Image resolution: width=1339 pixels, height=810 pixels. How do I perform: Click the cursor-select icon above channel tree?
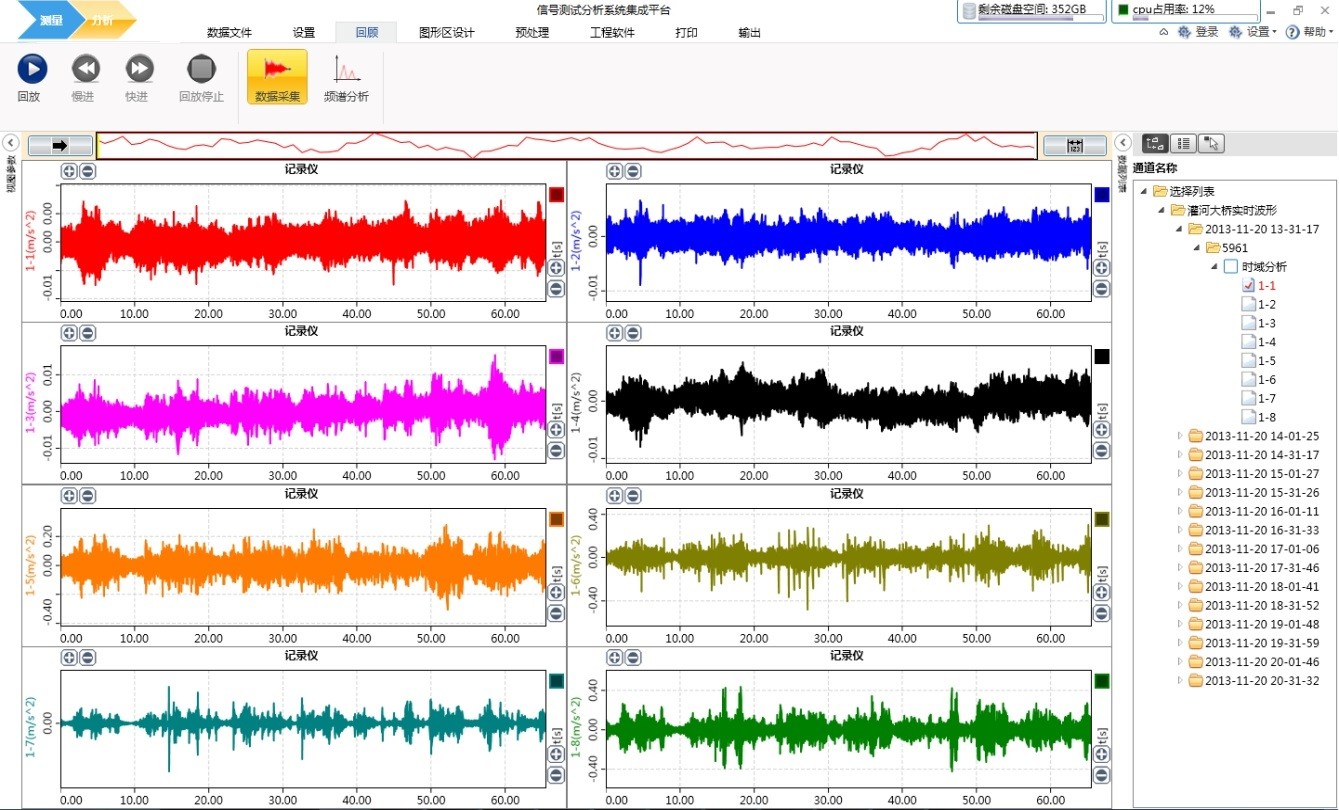pos(1211,144)
